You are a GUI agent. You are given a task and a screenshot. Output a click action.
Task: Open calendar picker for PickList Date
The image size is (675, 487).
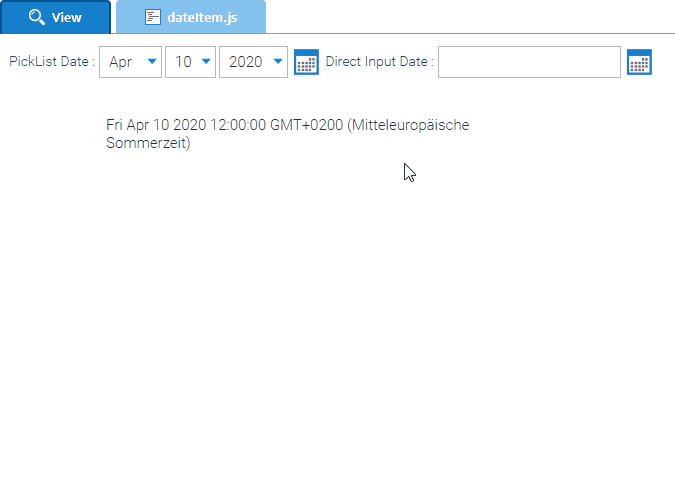pyautogui.click(x=306, y=62)
